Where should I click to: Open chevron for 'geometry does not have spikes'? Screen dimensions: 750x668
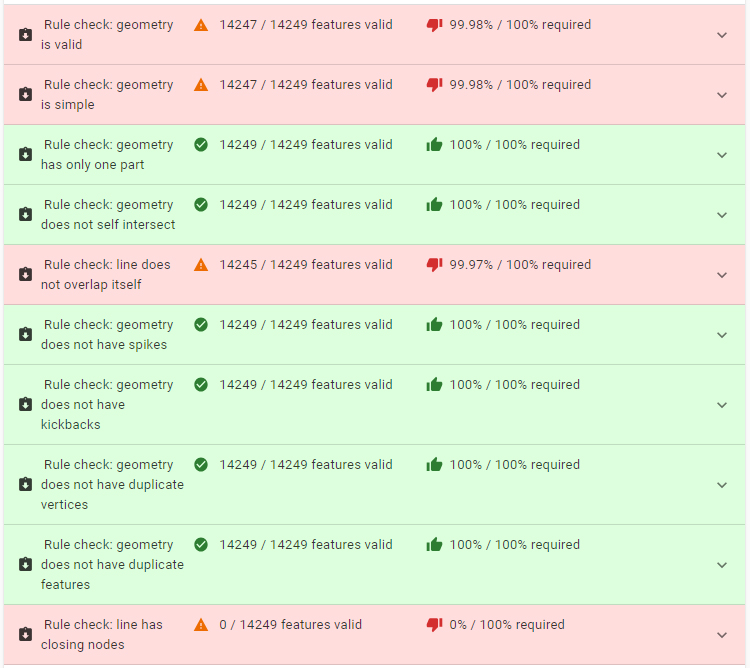[x=722, y=335]
